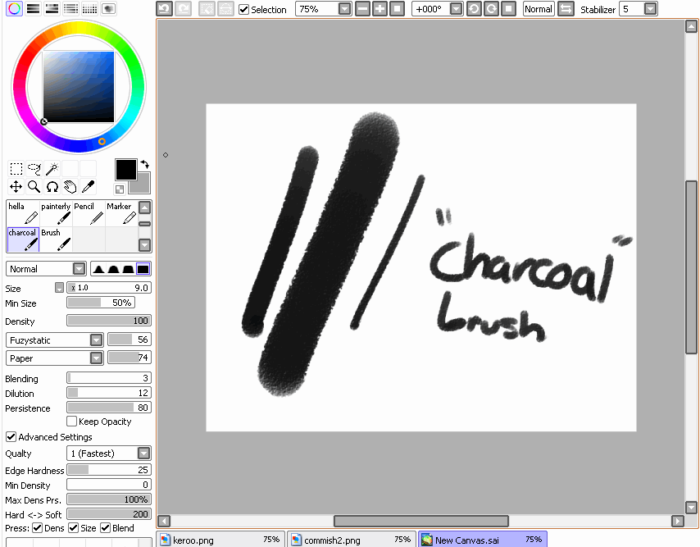The width and height of the screenshot is (700, 547).
Task: Click the canvas horizontal scrollbar thumb
Action: click(x=421, y=521)
